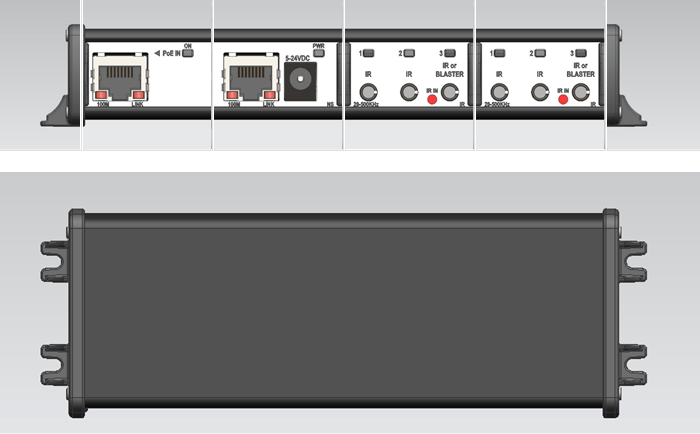
Task: Click the rightmost module's red IR IN sensor
Action: pos(563,99)
